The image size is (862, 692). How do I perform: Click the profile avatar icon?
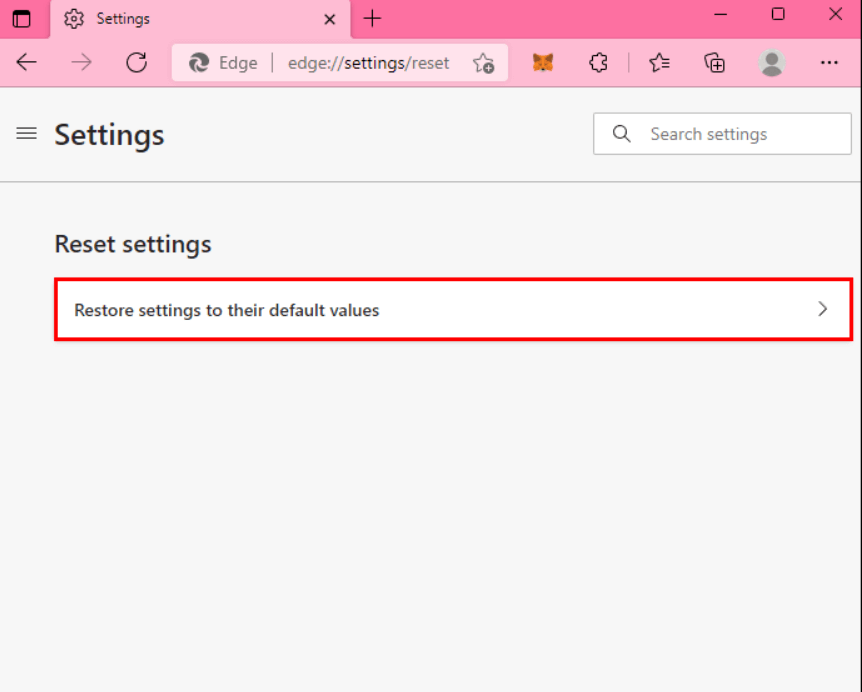coord(771,63)
